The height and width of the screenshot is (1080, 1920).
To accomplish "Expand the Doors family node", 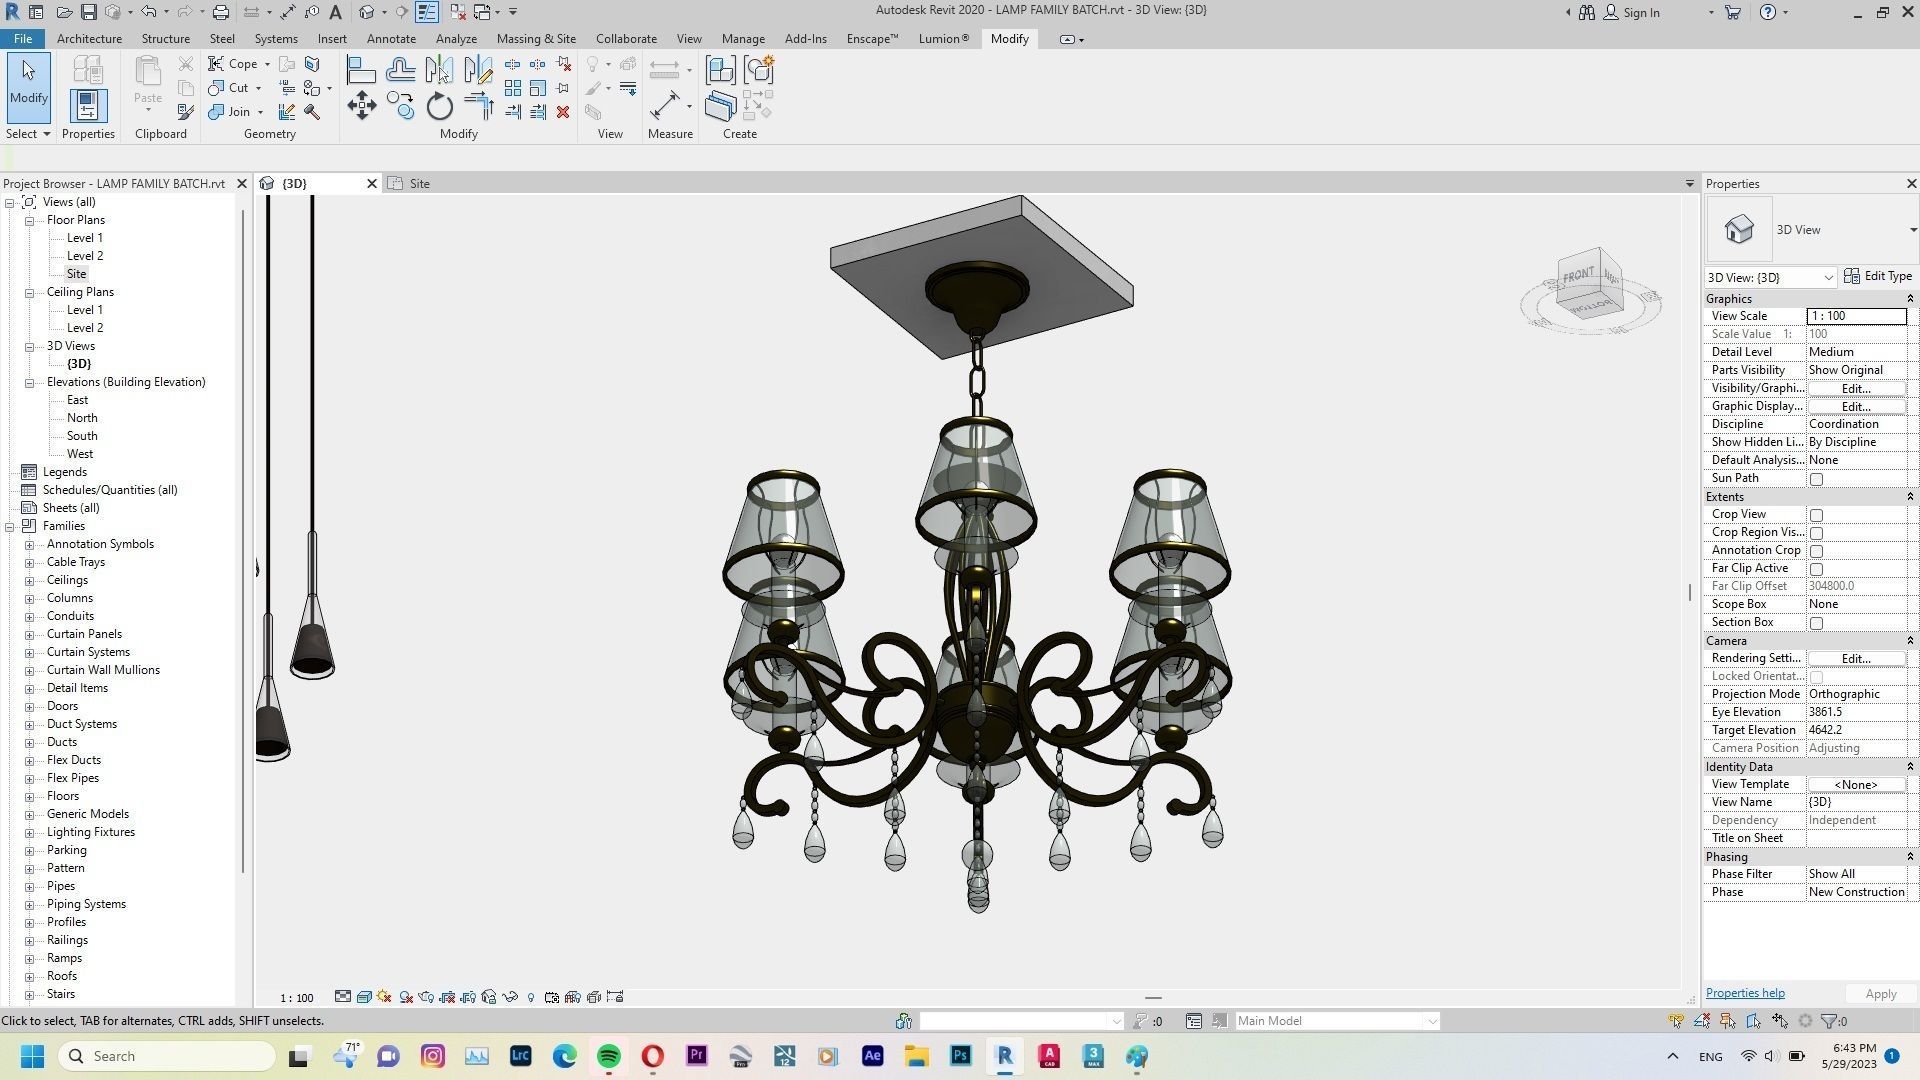I will point(29,706).
